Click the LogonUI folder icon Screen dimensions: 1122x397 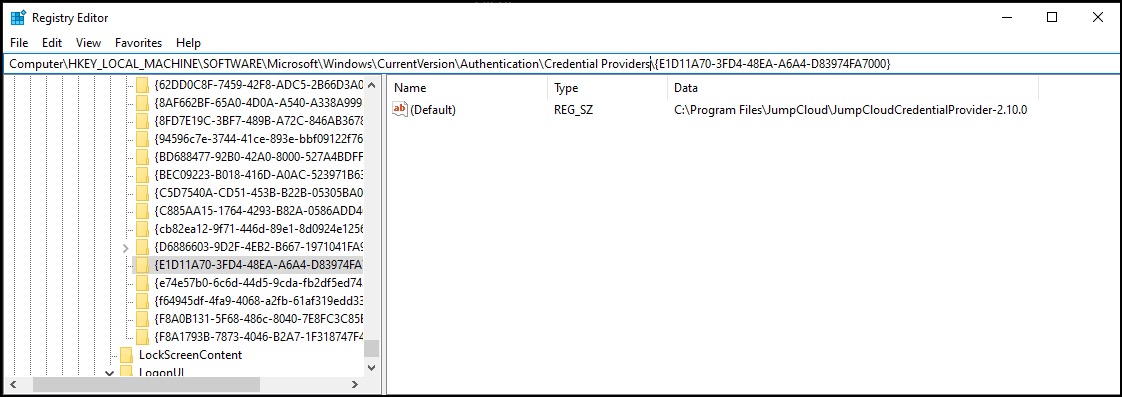[x=127, y=372]
